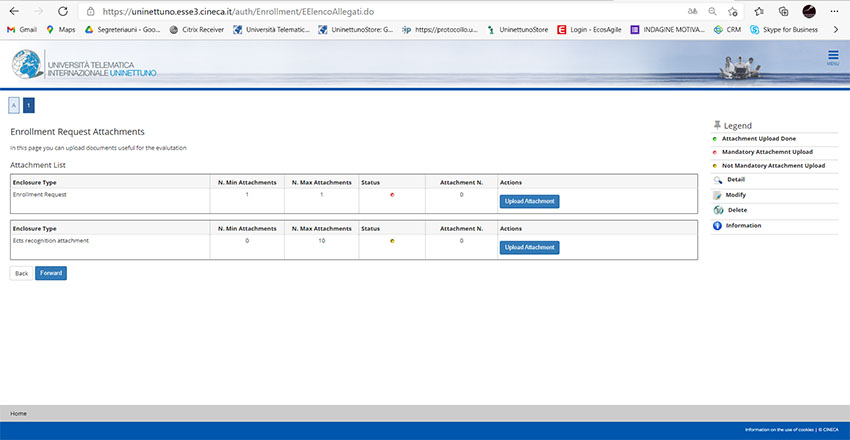
Task: Open the Maps bookmark
Action: [60, 30]
